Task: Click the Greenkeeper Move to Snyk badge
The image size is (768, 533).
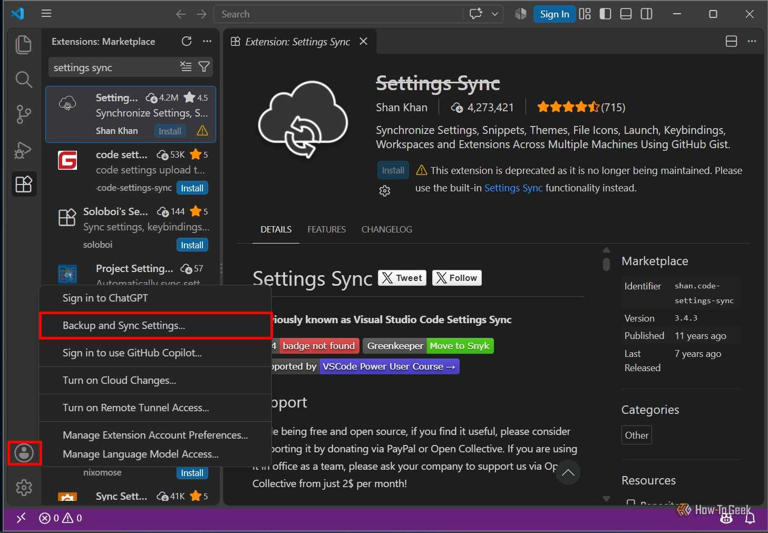Action: click(x=428, y=346)
